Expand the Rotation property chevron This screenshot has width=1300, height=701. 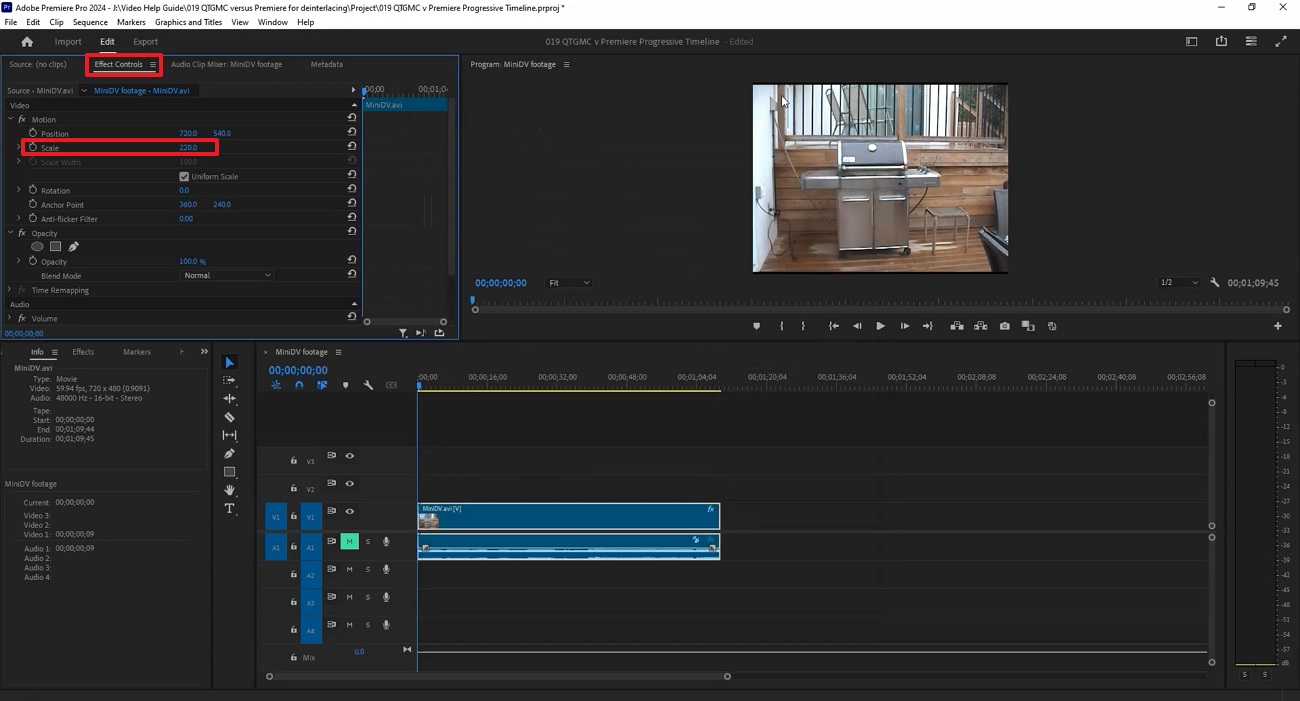[x=19, y=190]
